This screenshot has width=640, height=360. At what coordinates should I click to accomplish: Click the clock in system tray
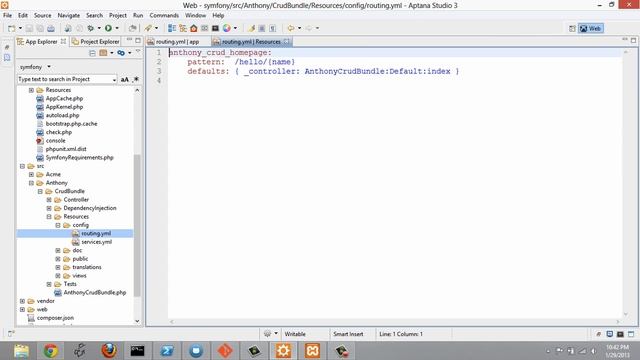point(618,351)
